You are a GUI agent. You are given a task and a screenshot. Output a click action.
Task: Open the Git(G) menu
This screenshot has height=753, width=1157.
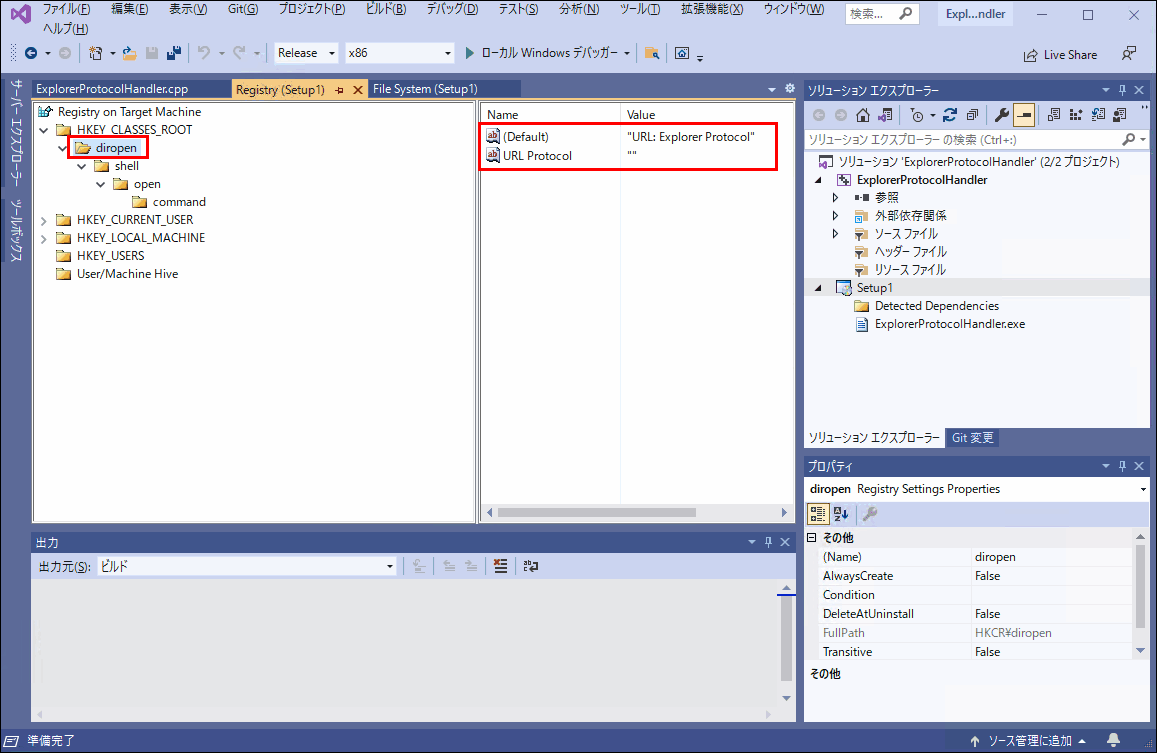(243, 9)
